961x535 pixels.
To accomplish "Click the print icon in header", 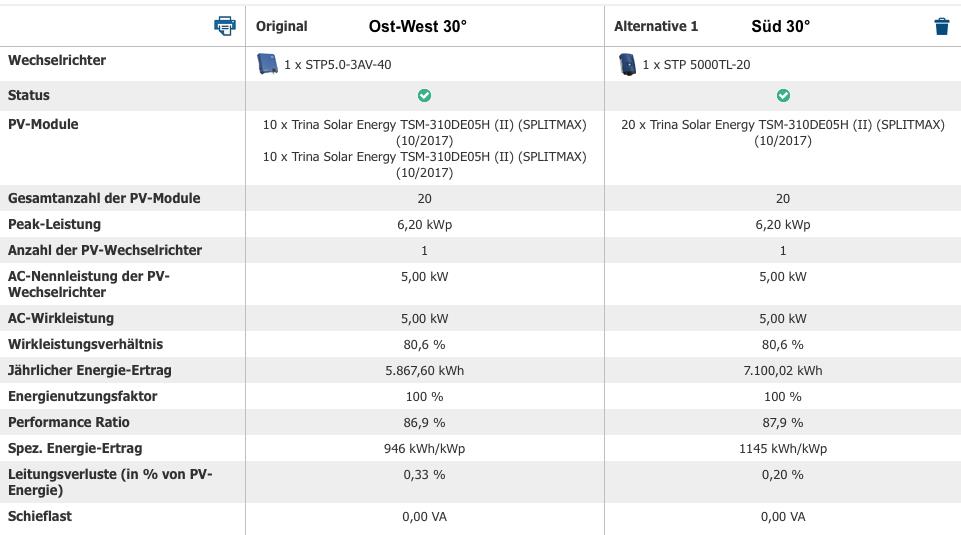I will point(225,26).
